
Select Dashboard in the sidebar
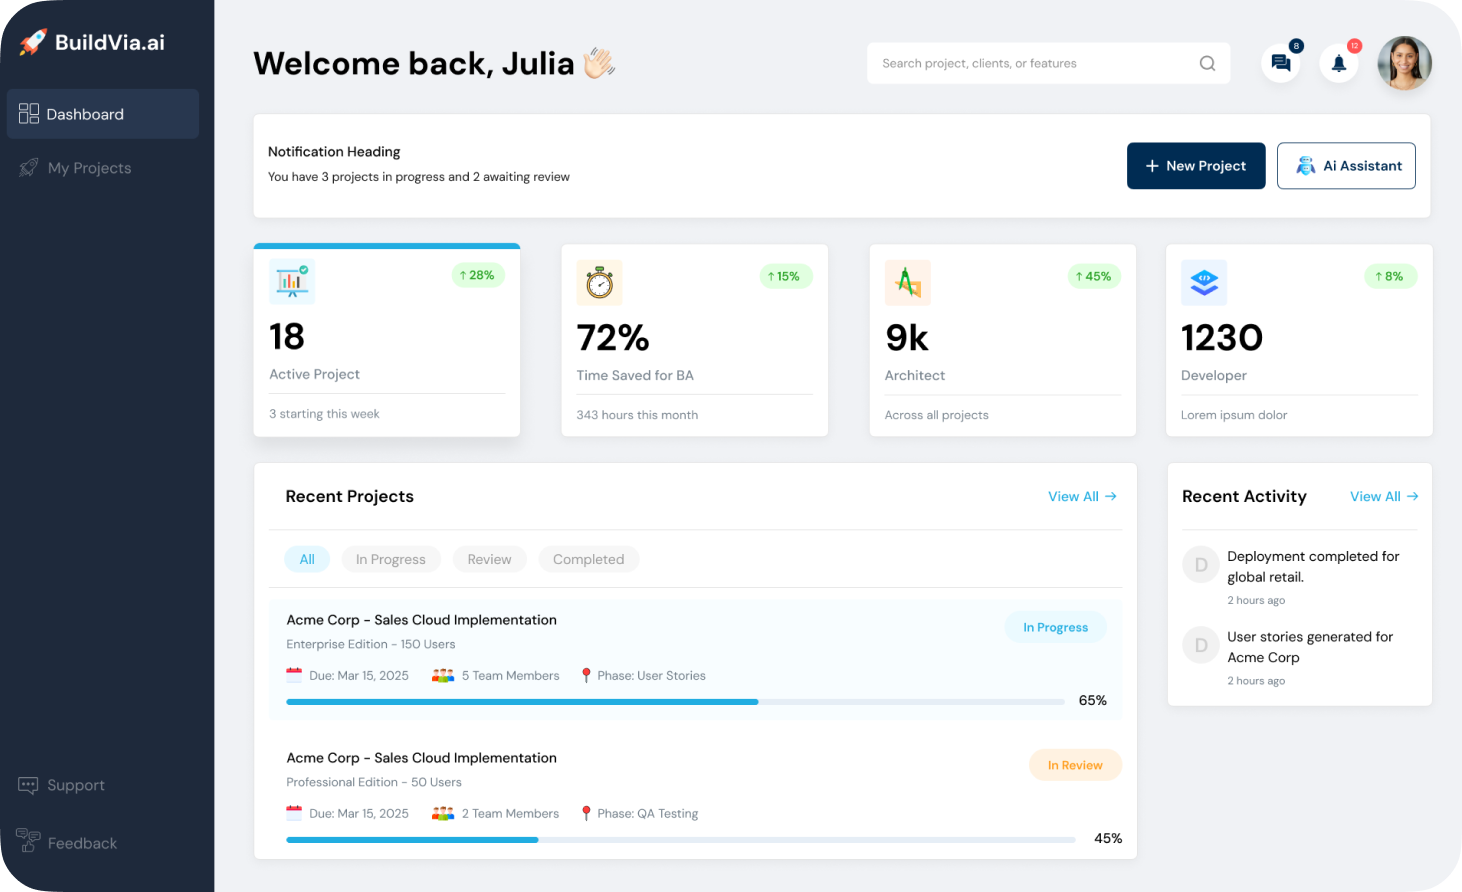(85, 114)
